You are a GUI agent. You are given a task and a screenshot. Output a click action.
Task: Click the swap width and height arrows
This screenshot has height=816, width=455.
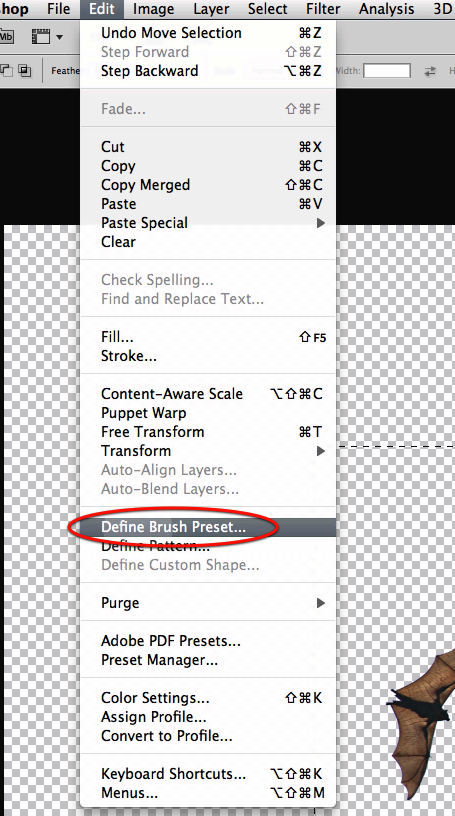click(430, 71)
